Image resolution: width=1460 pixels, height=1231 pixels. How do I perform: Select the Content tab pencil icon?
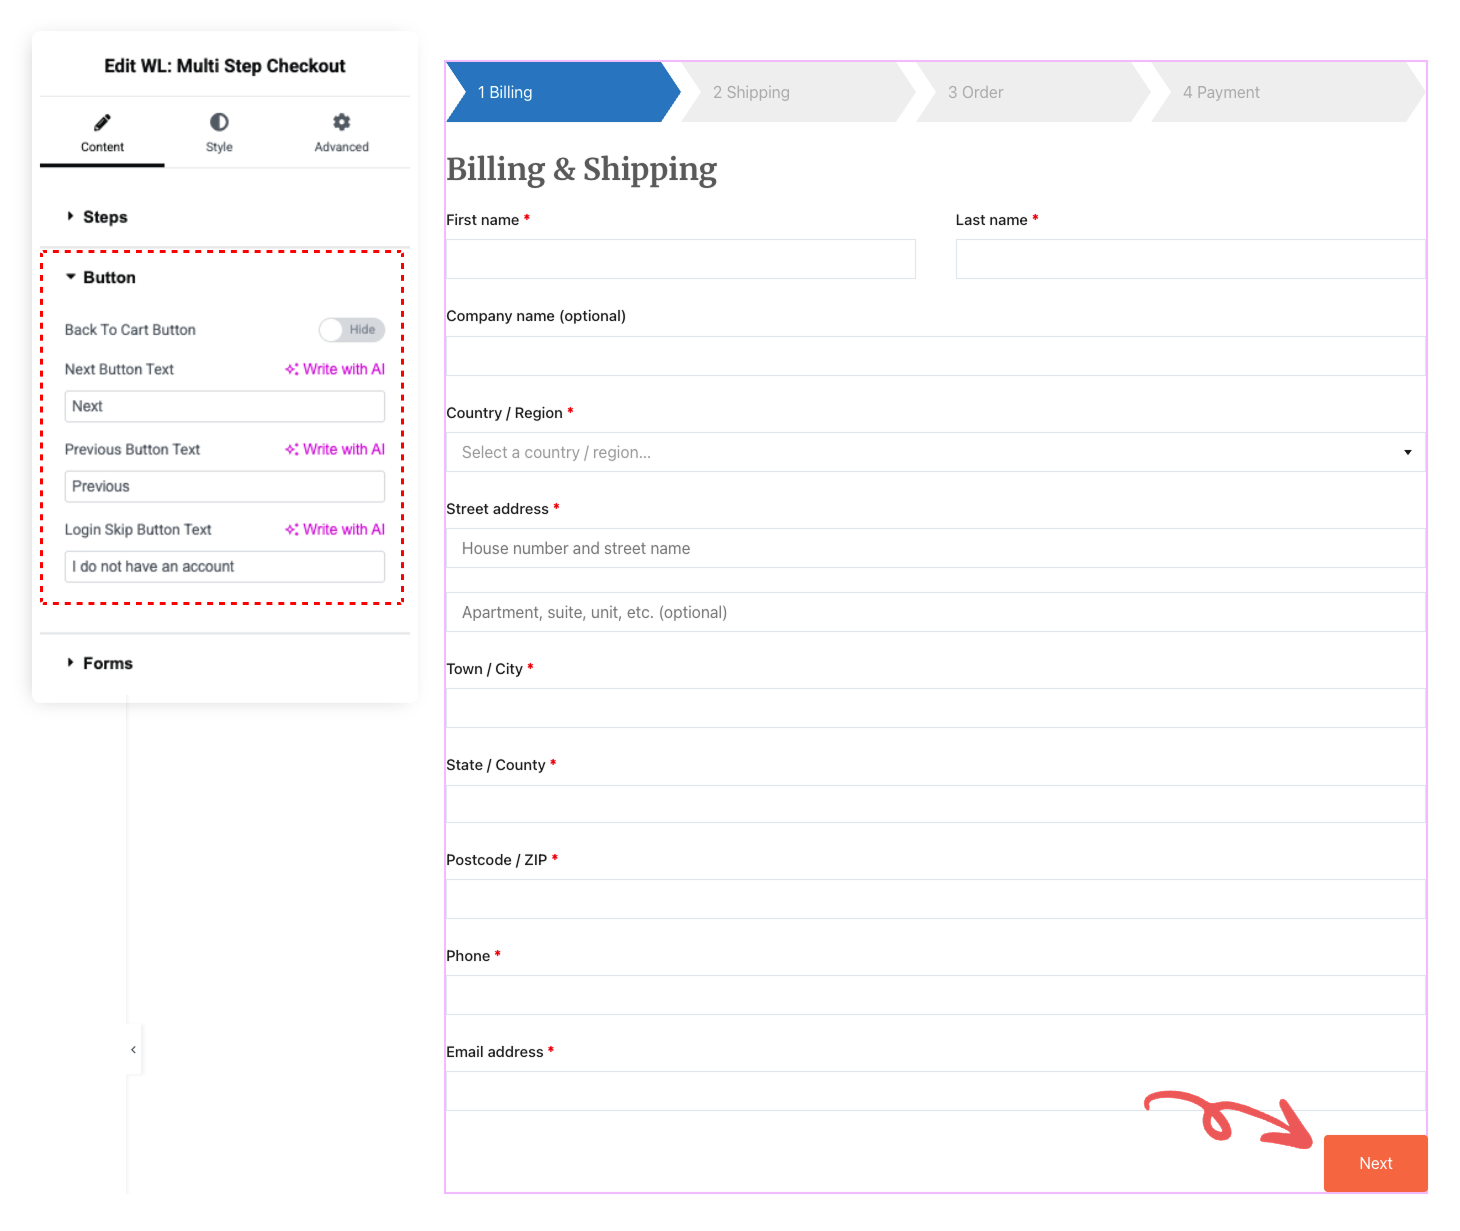pos(102,132)
